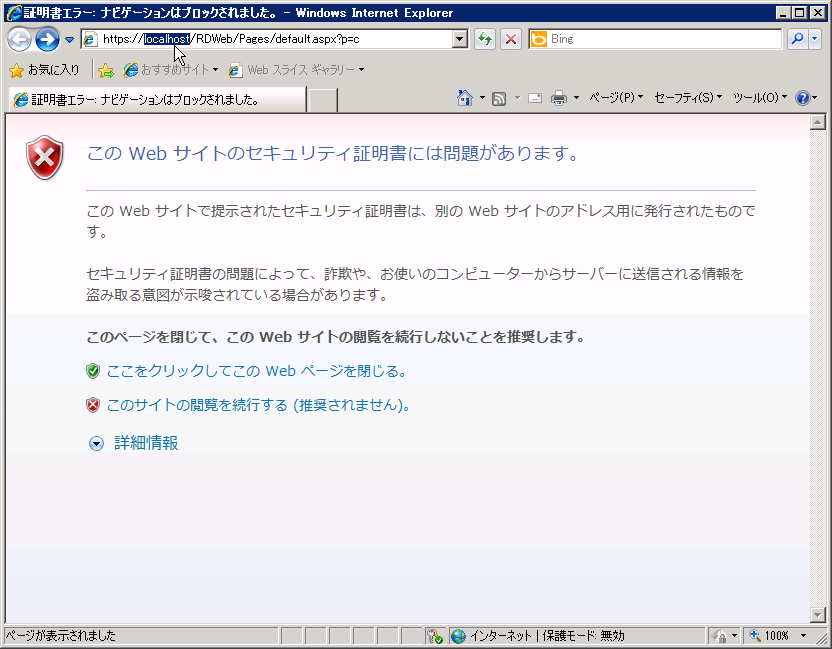Screen dimensions: 832x649
Task: Click the IE logo in title bar
Action: (14, 13)
